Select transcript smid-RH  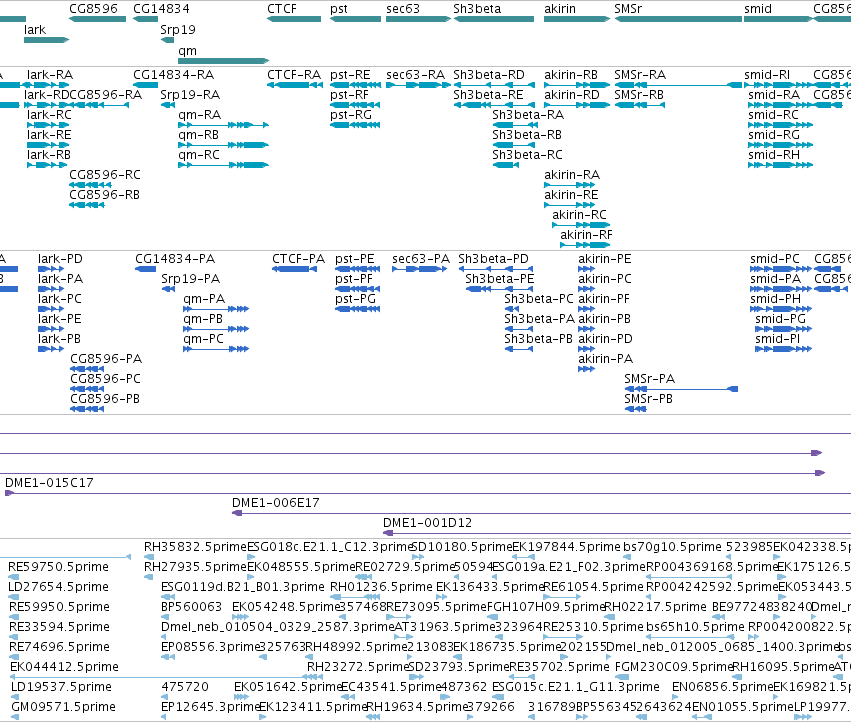pos(774,155)
